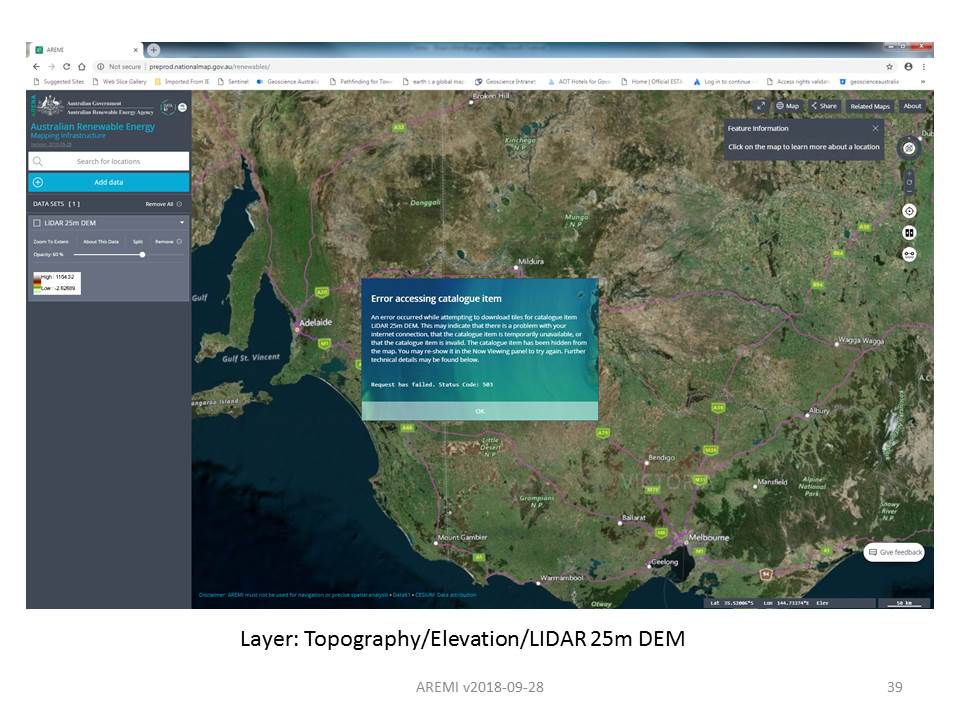The height and width of the screenshot is (720, 960).
Task: Click the Australian Renewable Energy title
Action: [x=92, y=127]
